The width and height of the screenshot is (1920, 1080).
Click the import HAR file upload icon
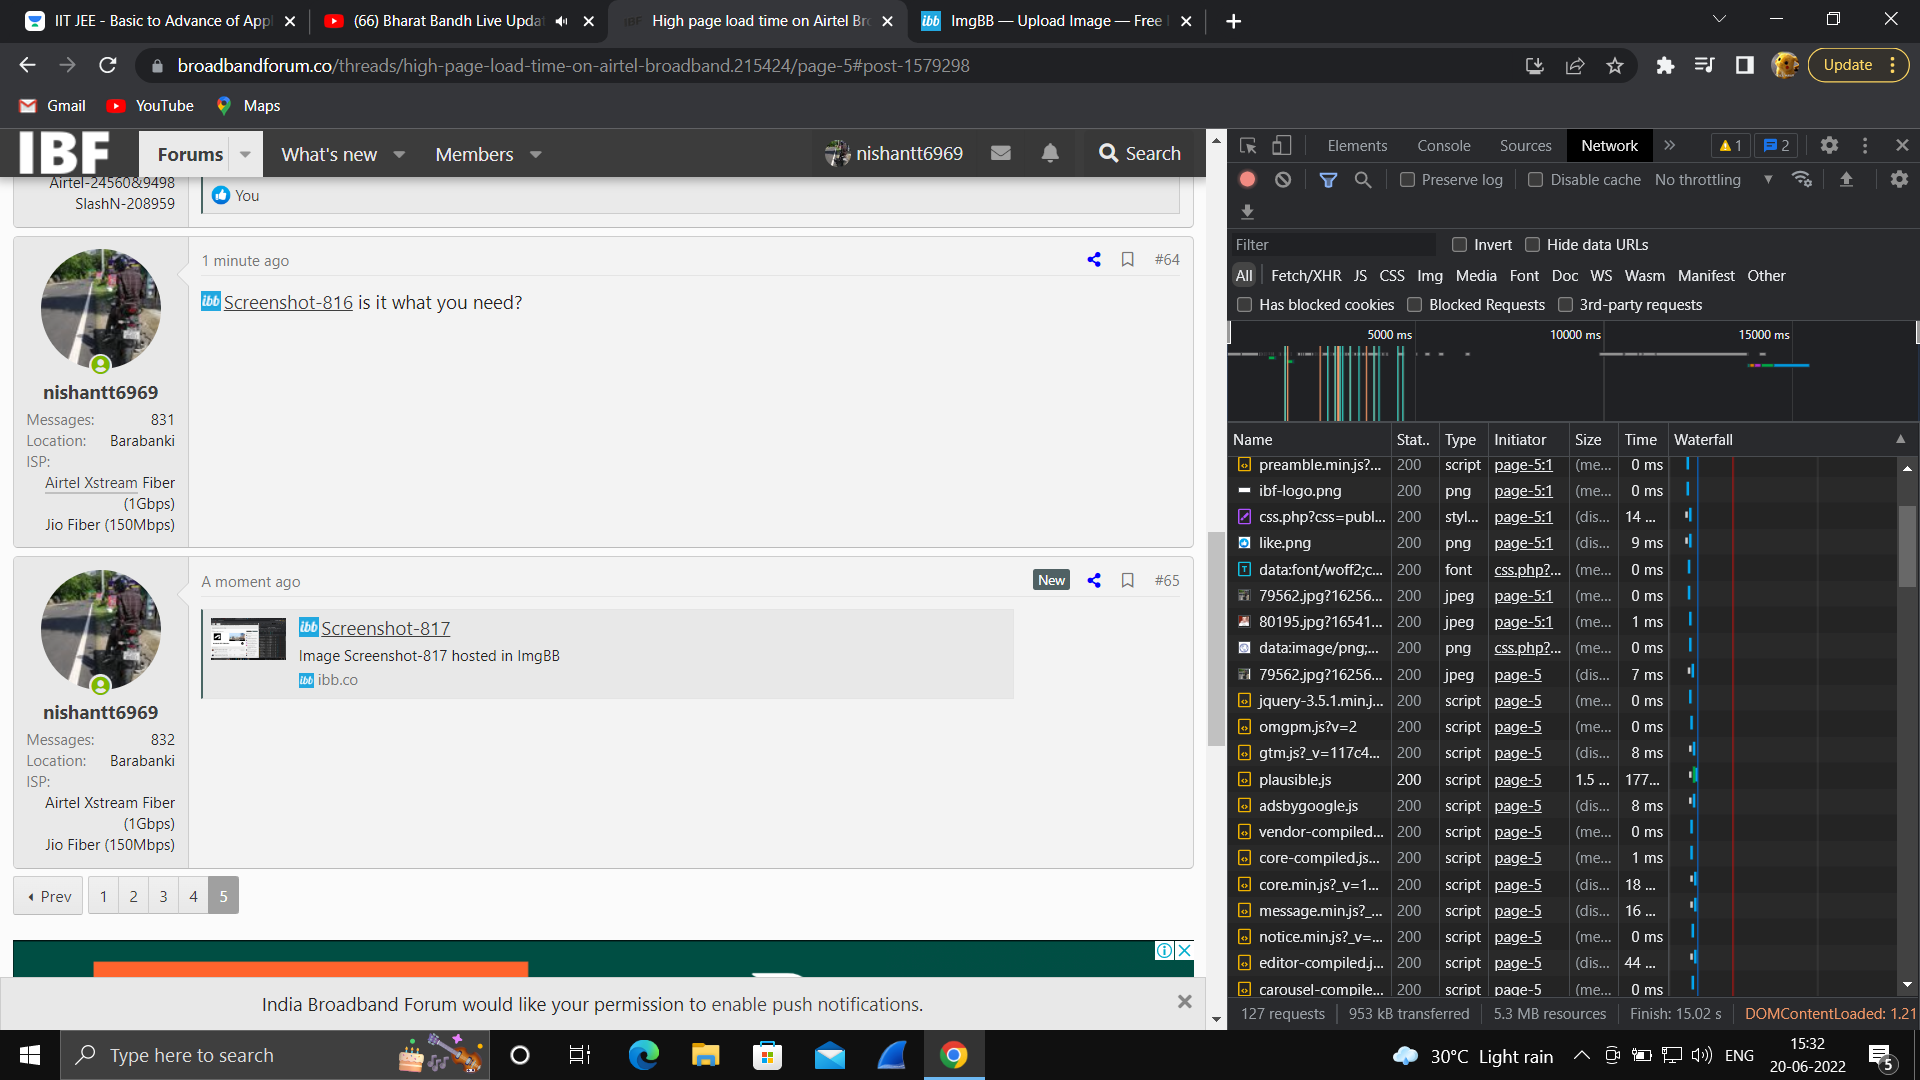(1846, 180)
